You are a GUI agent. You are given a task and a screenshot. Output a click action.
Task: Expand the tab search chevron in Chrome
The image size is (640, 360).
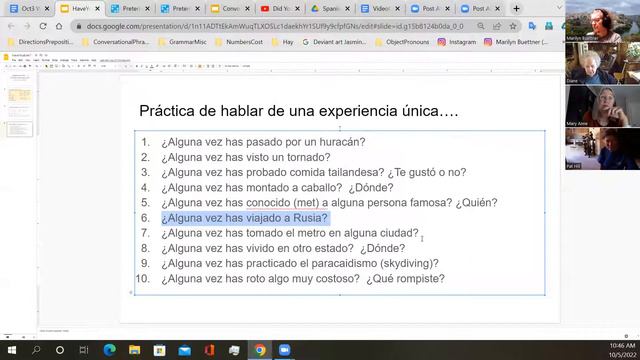560,8
